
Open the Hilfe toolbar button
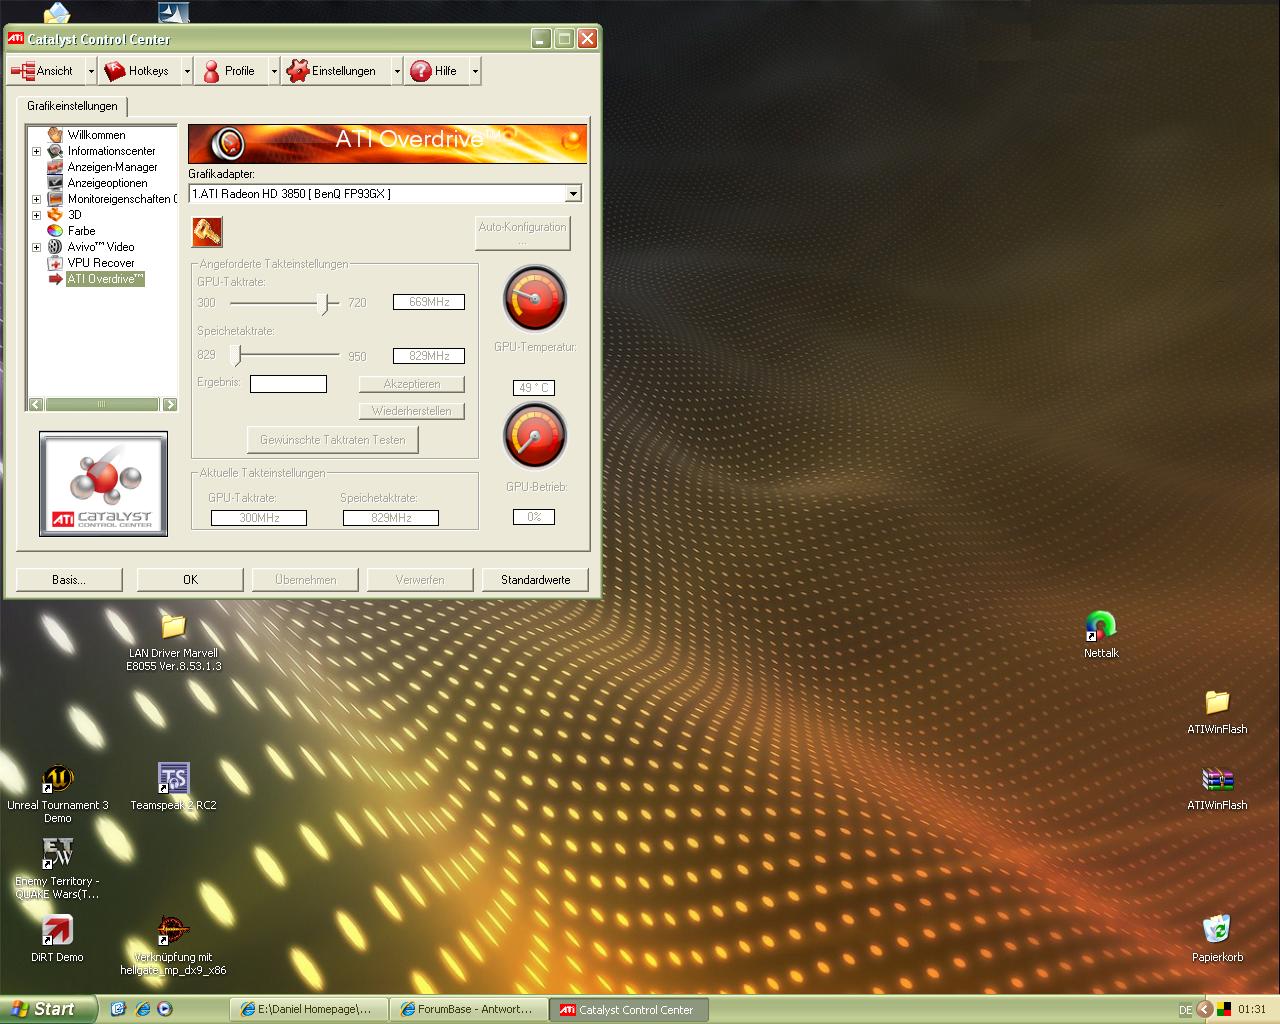(437, 71)
